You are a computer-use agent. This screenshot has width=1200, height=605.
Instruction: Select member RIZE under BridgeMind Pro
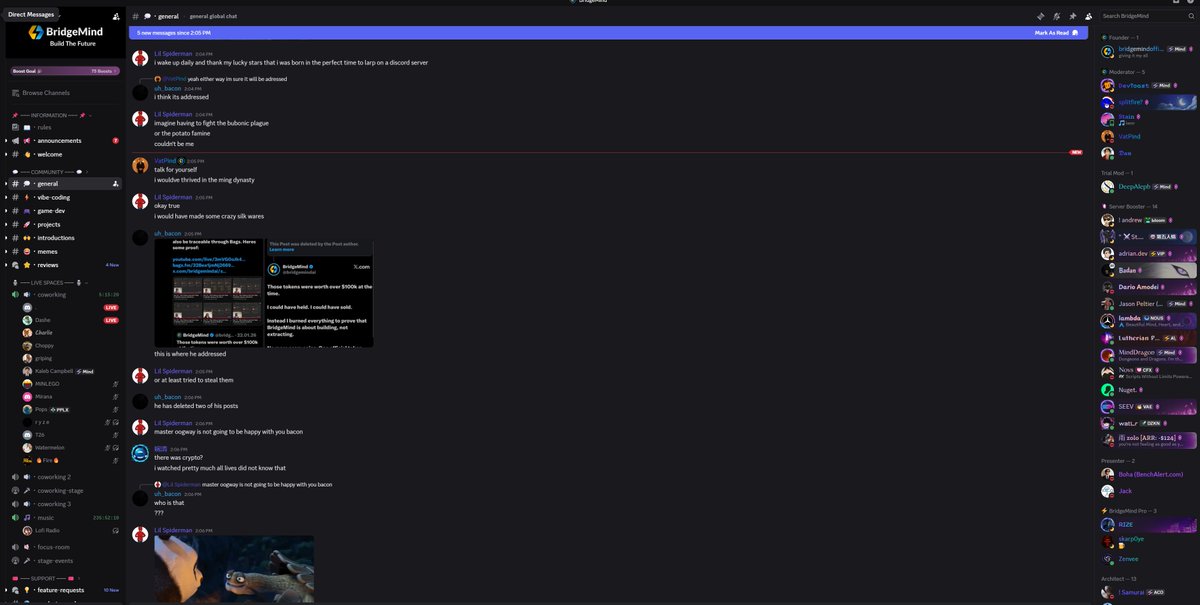tap(1148, 524)
